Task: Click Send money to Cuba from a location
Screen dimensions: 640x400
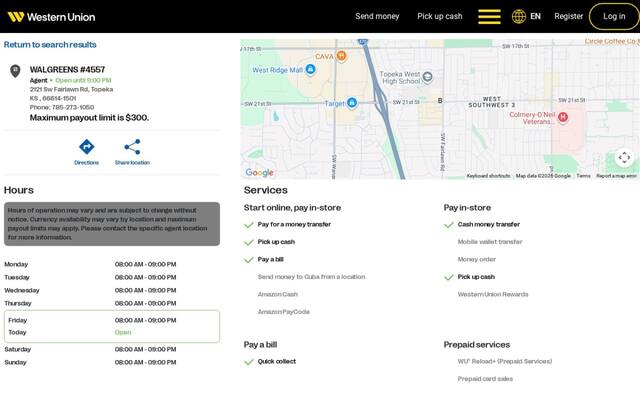Action: tap(311, 277)
